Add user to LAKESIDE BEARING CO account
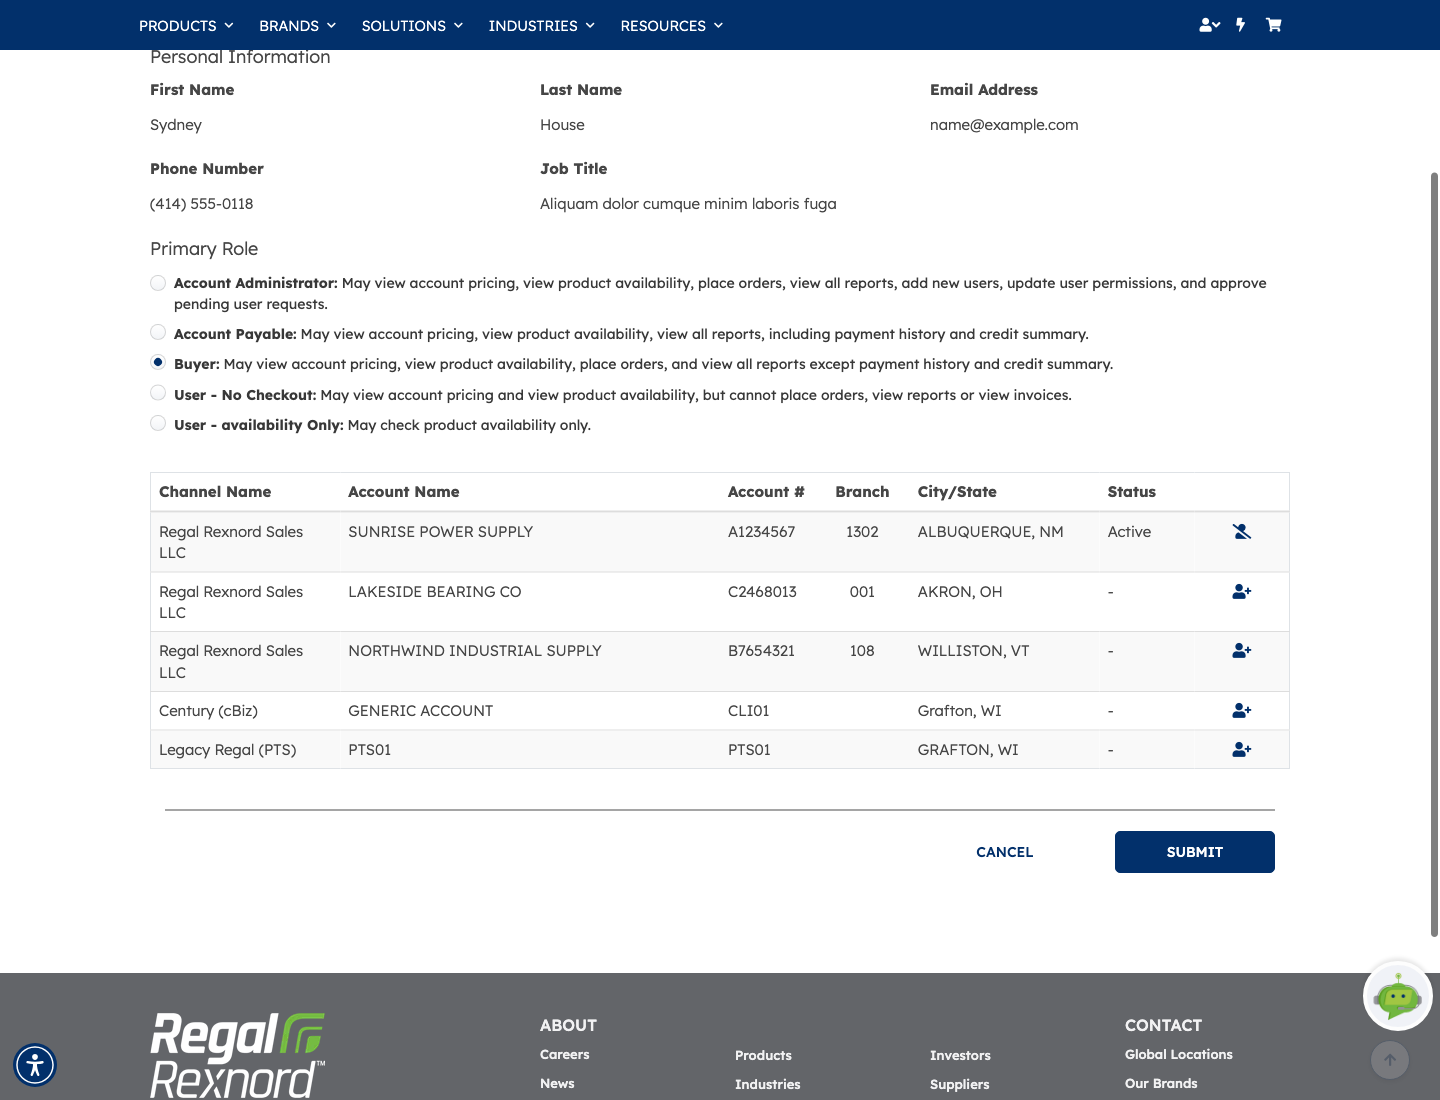 (1242, 592)
